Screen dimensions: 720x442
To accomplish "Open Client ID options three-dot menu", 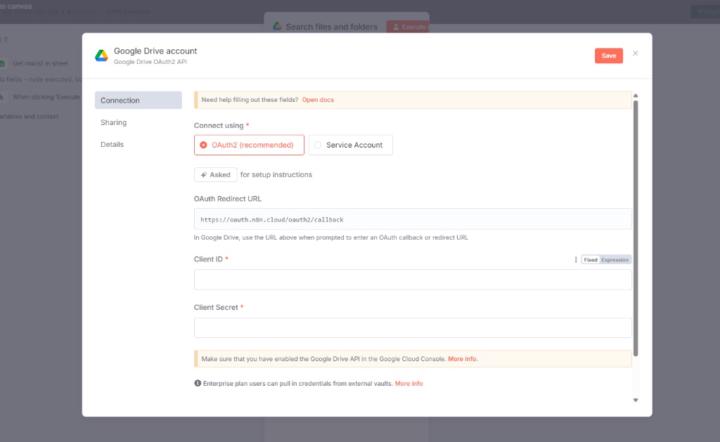I will pyautogui.click(x=575, y=260).
